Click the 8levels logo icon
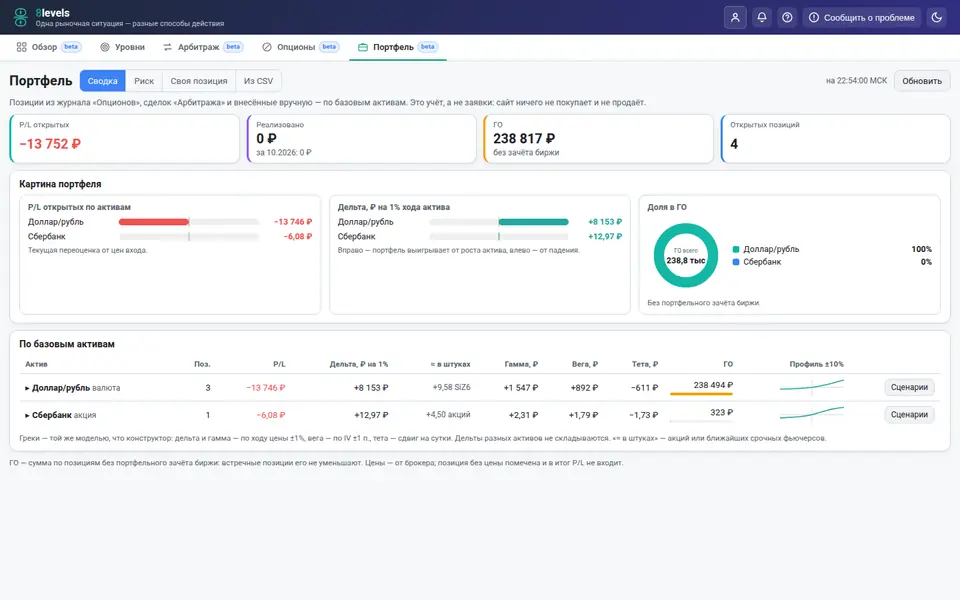960x600 pixels. (x=20, y=17)
